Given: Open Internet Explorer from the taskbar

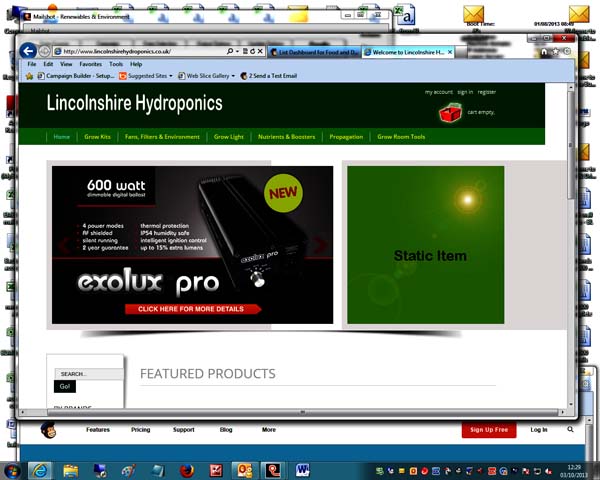Looking at the screenshot, I should click(x=39, y=470).
